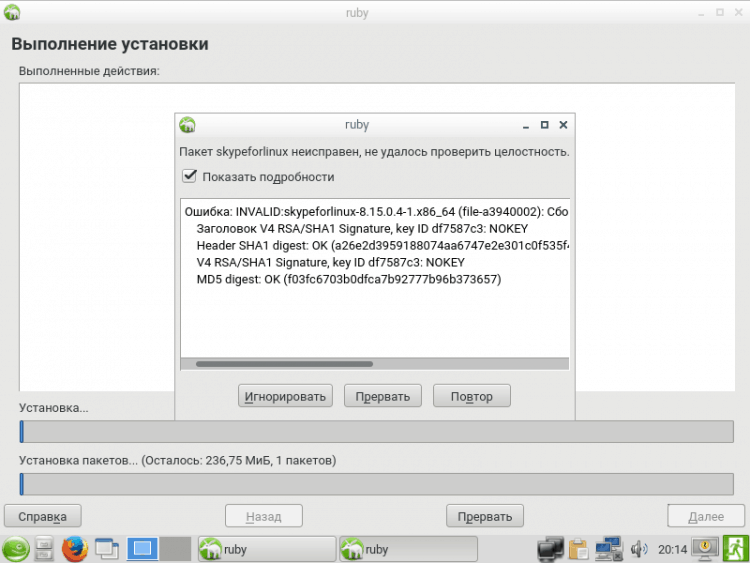Click the green logout exit icon

736,548
